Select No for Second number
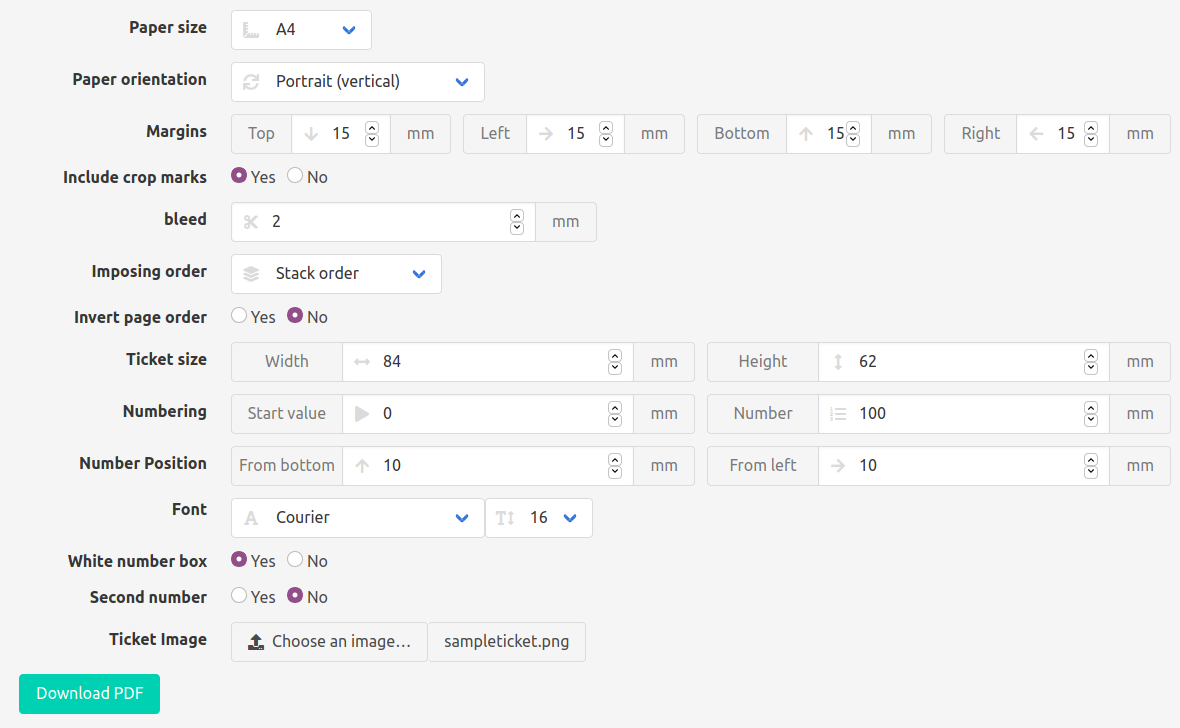This screenshot has height=728, width=1180. pyautogui.click(x=295, y=595)
